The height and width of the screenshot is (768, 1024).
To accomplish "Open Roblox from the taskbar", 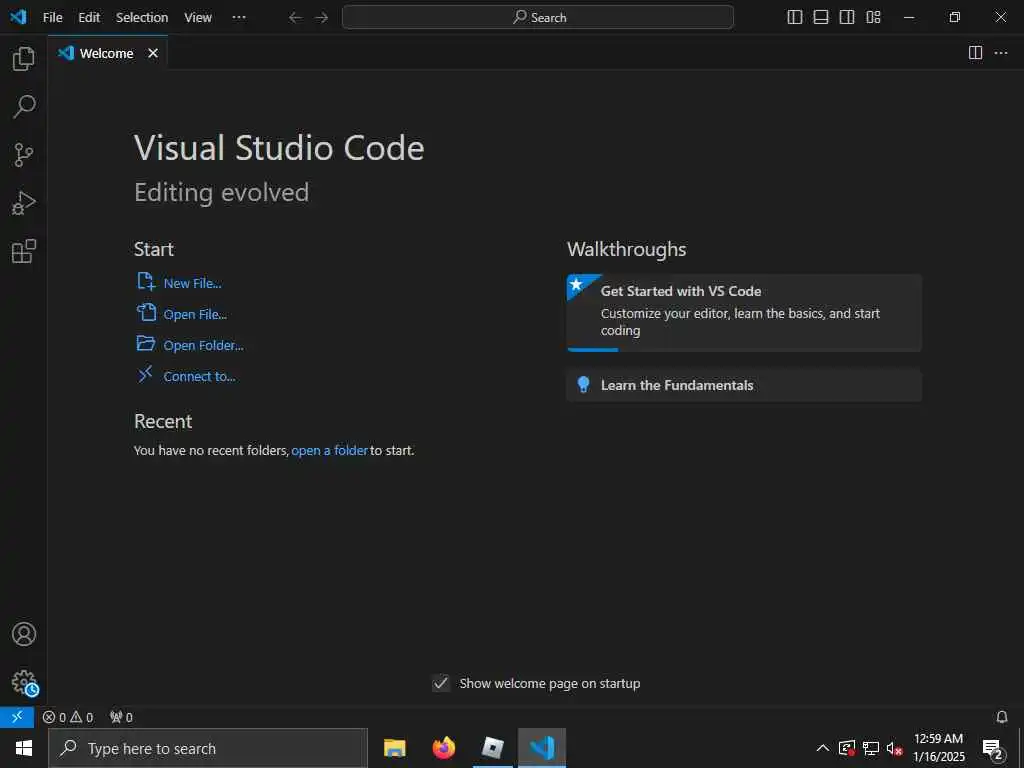I will tap(492, 748).
